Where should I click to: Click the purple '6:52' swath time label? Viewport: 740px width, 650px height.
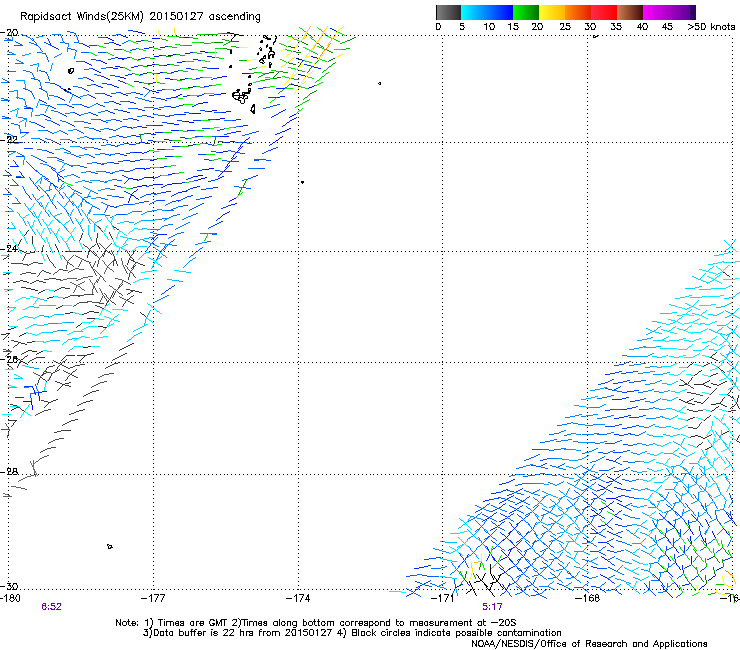[51, 607]
